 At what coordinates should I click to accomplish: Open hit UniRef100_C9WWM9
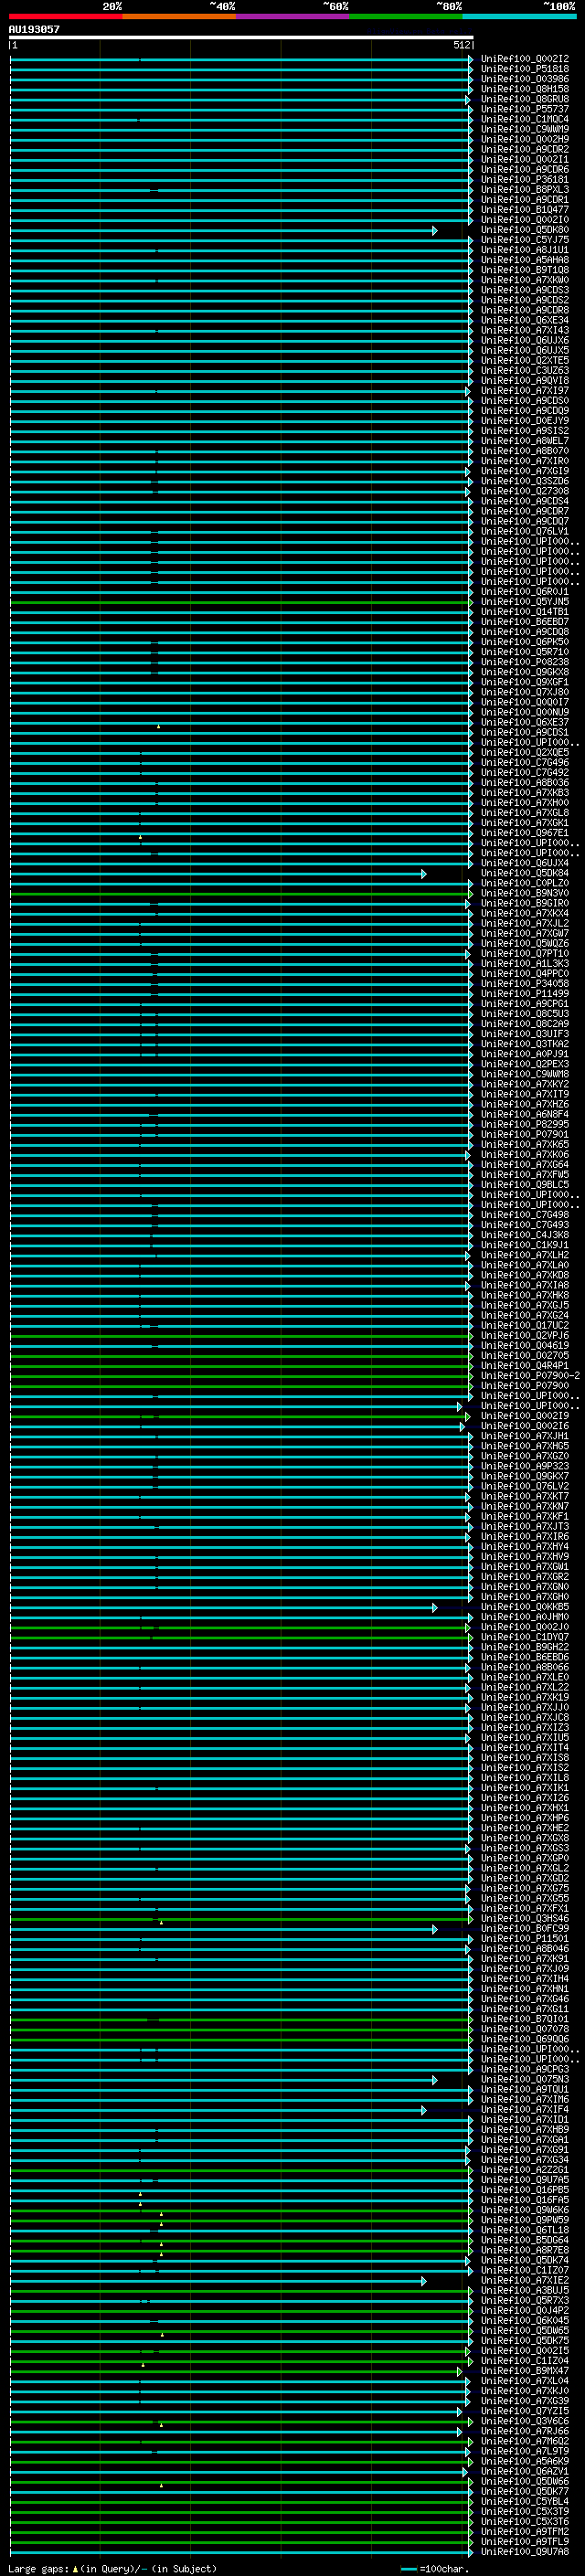point(525,129)
